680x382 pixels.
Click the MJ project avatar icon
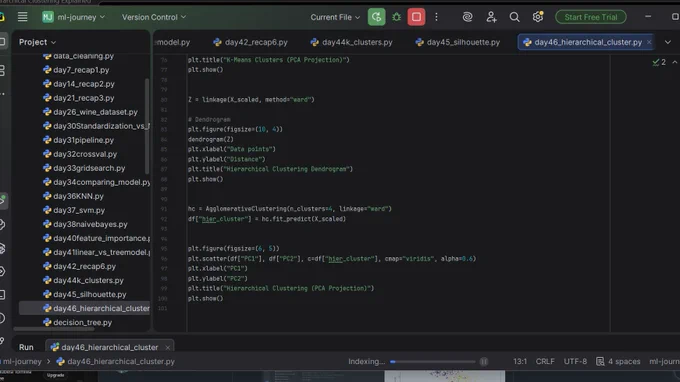point(48,17)
